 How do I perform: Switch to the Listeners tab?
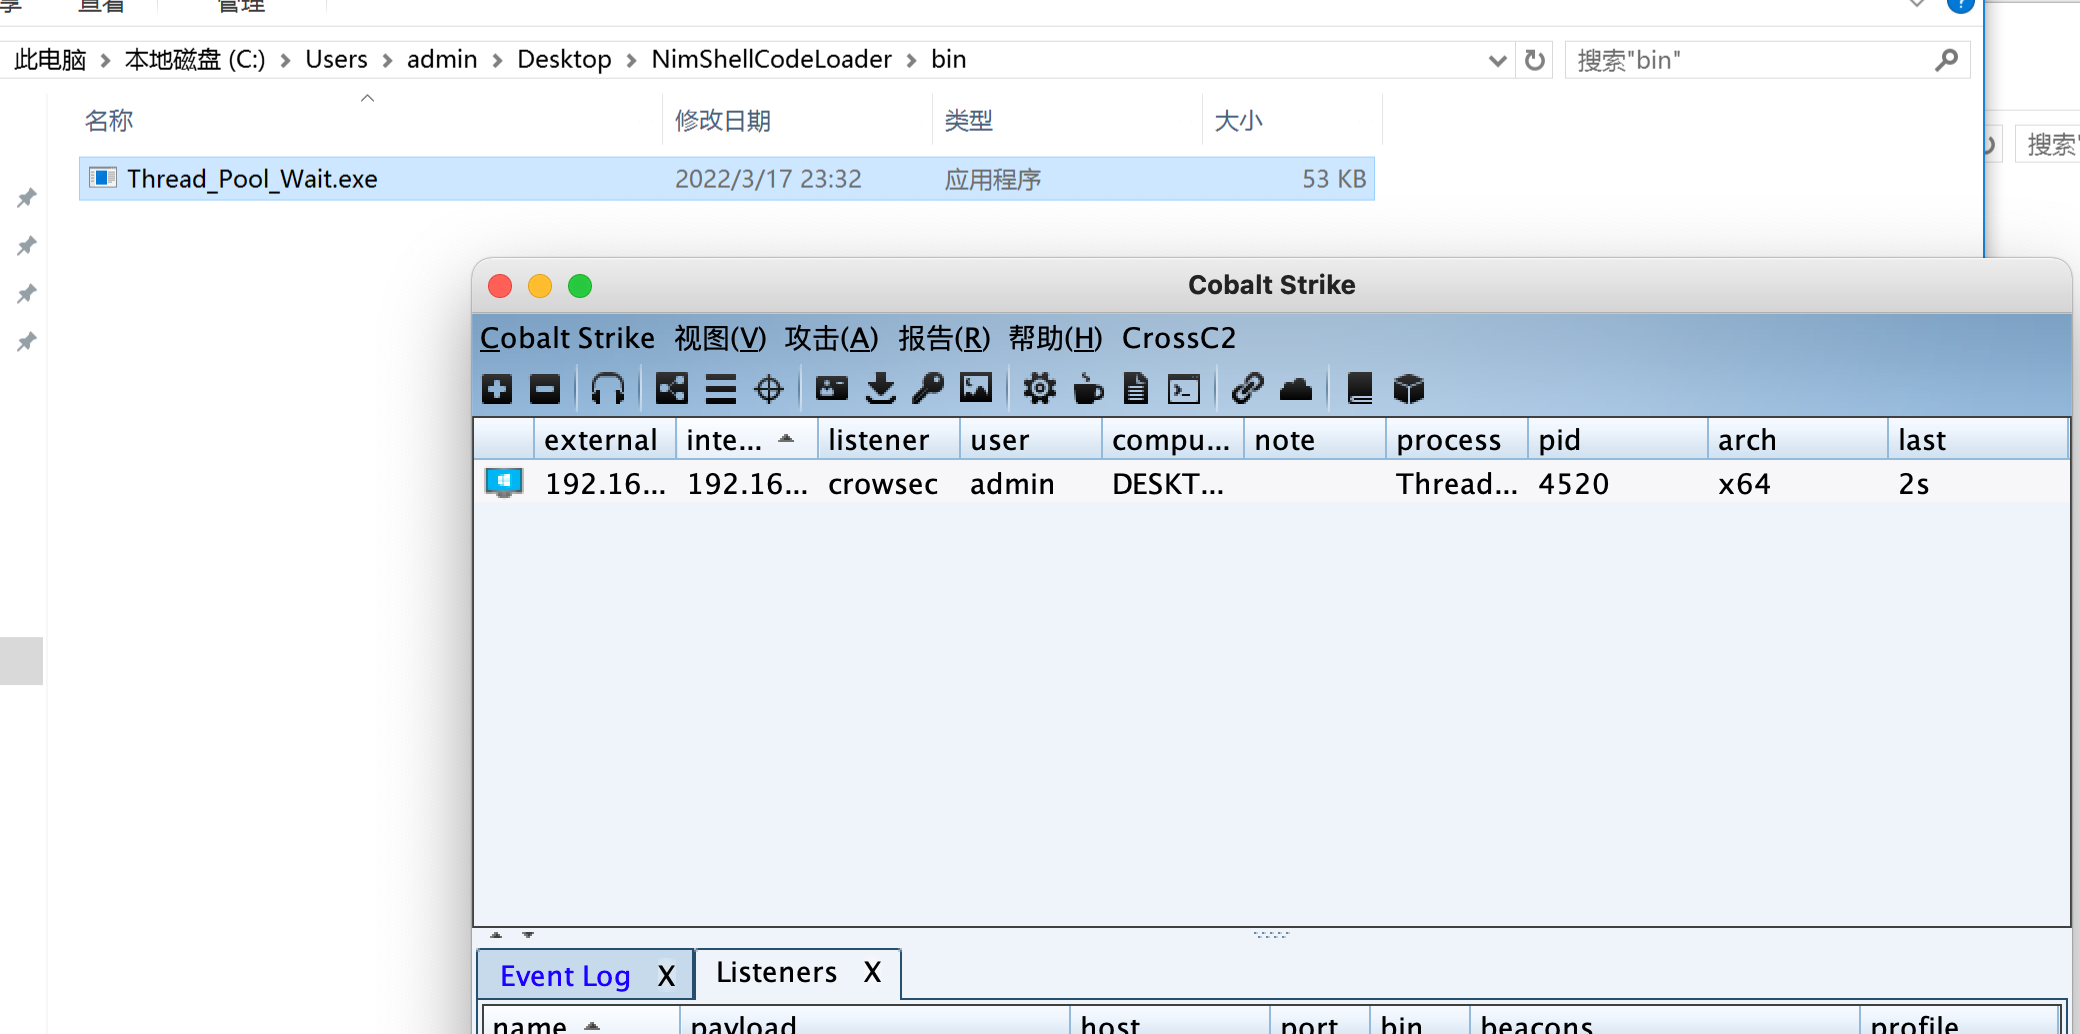click(776, 972)
